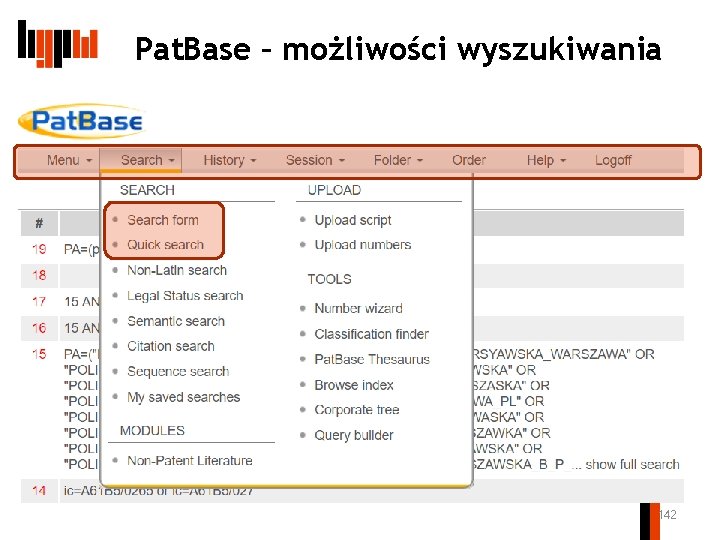
Task: Click the Order menu item
Action: click(469, 160)
